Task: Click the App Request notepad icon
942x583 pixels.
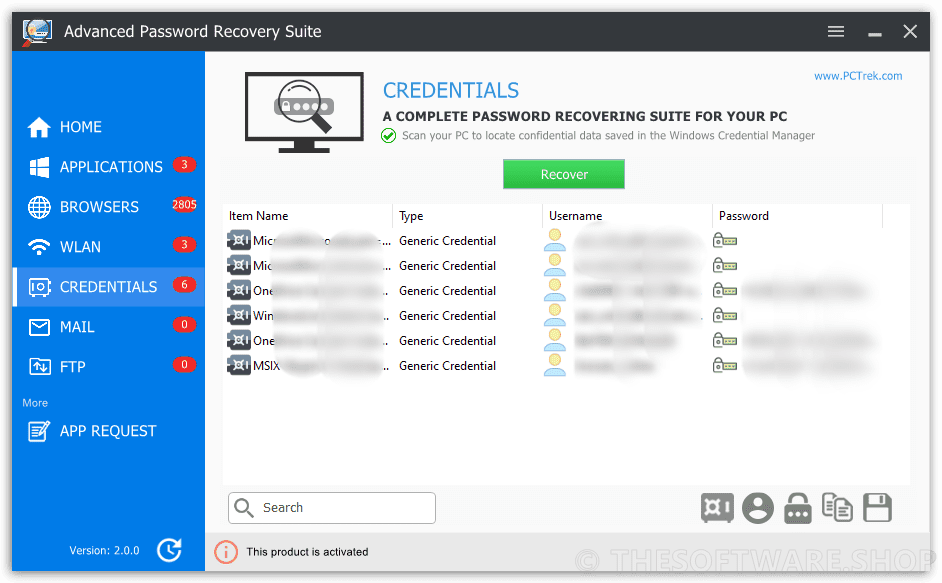Action: (x=39, y=431)
